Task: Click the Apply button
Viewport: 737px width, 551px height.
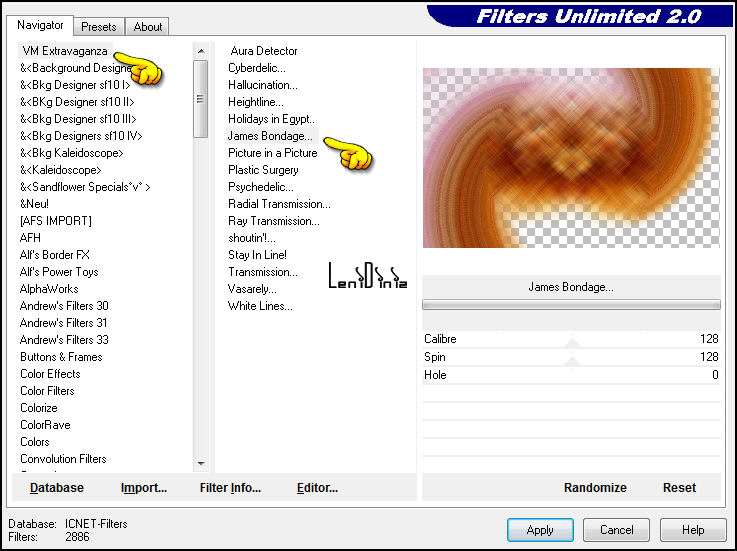Action: point(540,529)
